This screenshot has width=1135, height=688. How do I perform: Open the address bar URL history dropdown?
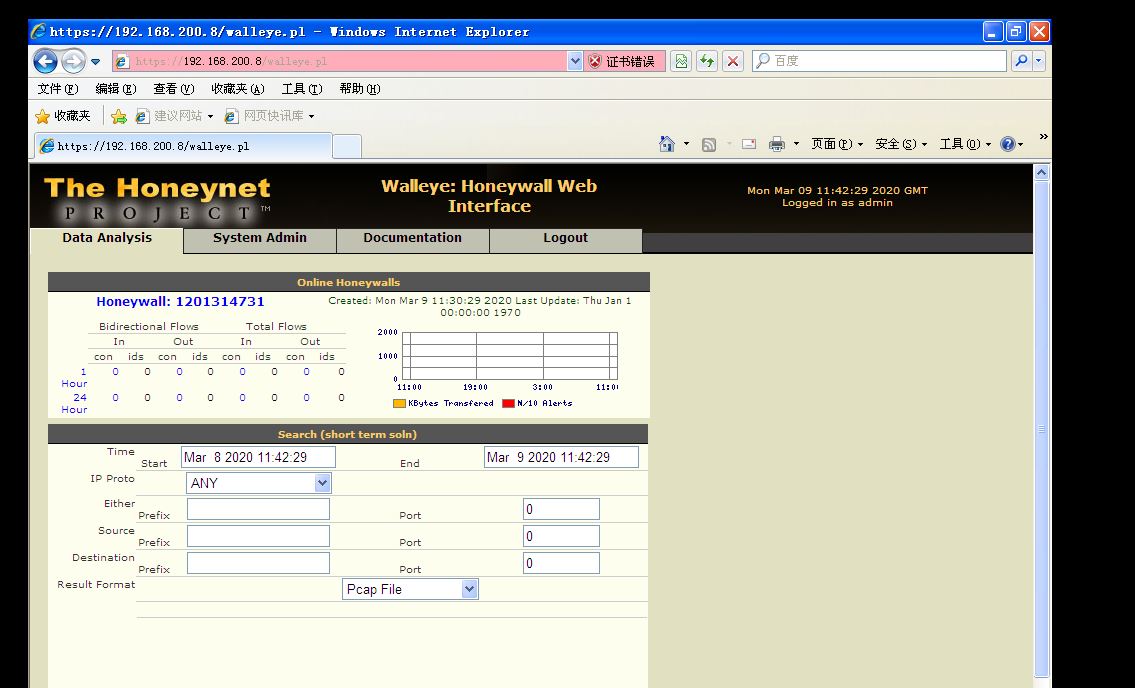coord(575,62)
